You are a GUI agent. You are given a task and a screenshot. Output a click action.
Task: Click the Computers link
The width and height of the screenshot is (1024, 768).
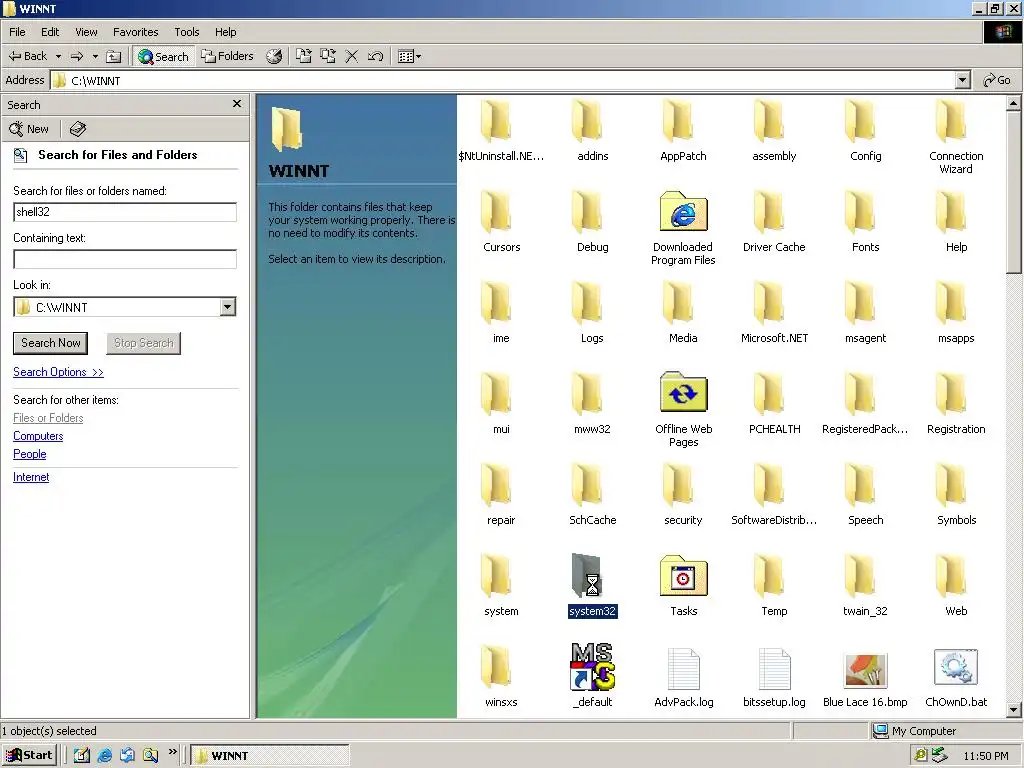38,436
